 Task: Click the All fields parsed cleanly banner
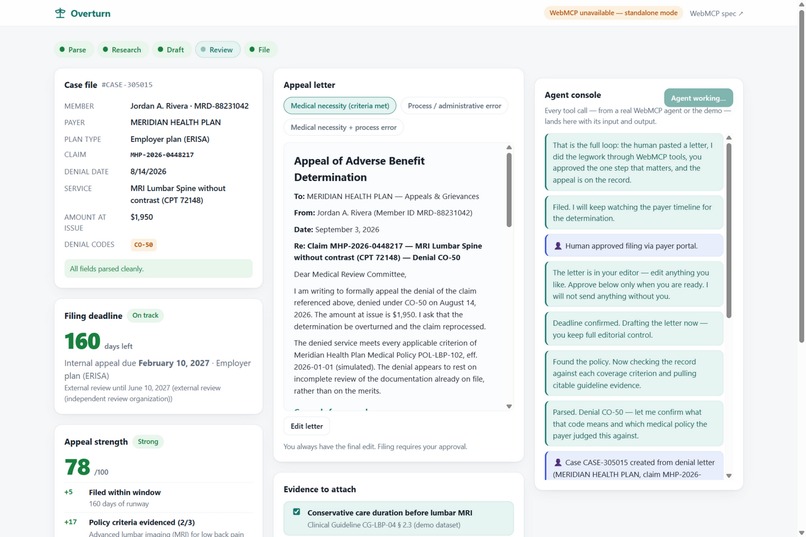click(158, 269)
